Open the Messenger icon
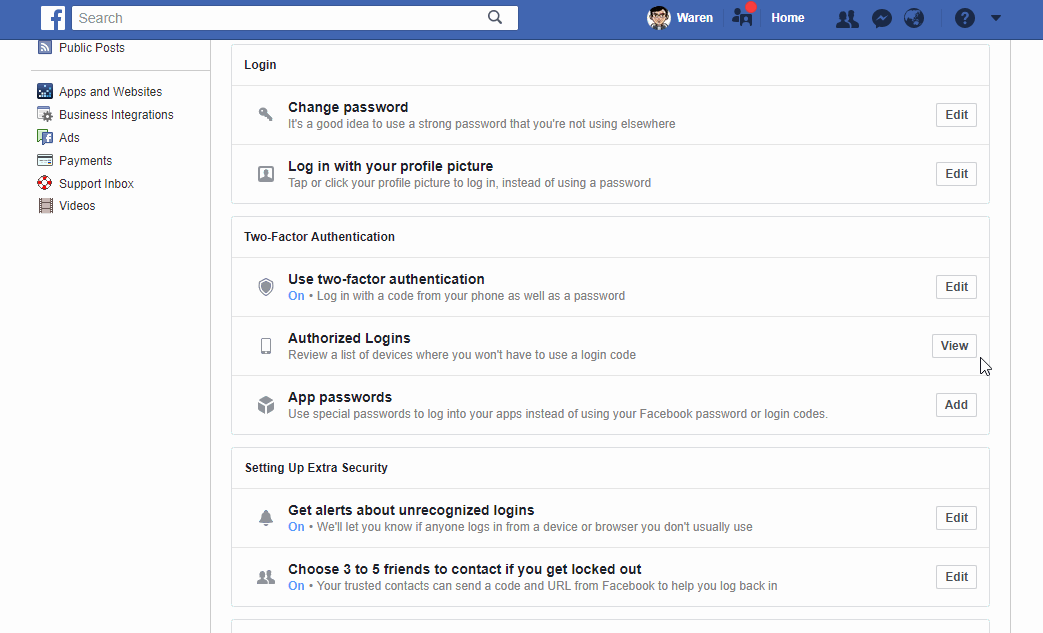 881,18
